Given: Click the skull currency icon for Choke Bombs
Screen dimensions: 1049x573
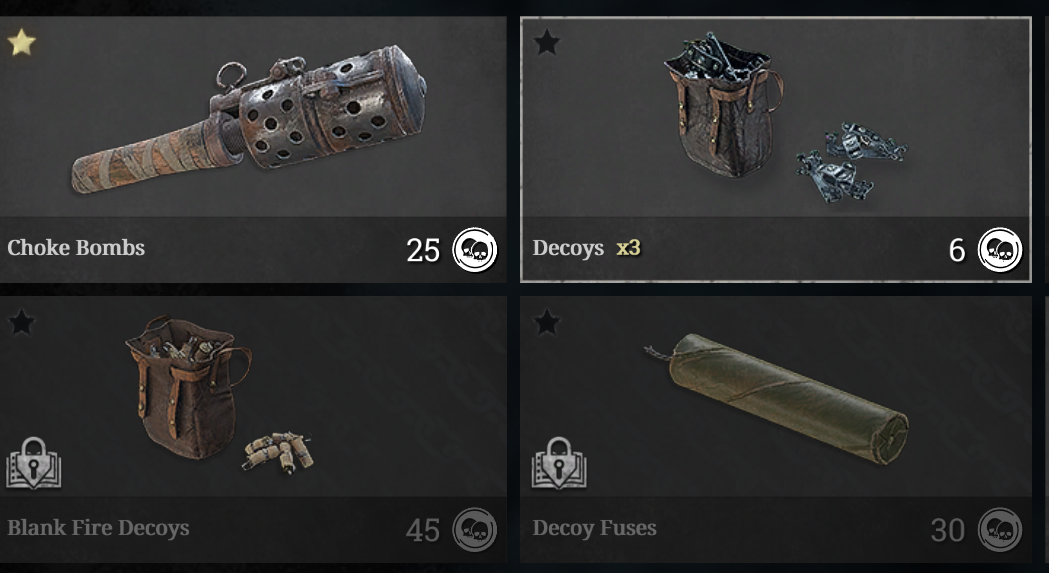Looking at the screenshot, I should click(475, 250).
